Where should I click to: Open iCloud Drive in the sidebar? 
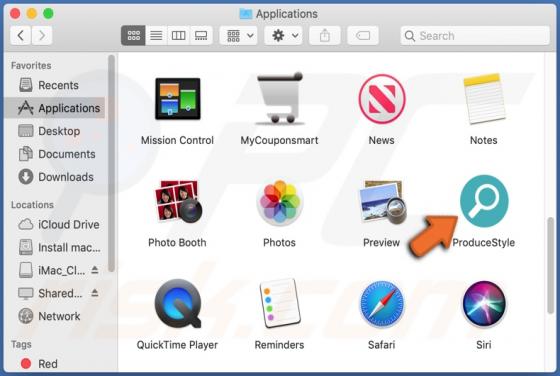click(x=55, y=224)
